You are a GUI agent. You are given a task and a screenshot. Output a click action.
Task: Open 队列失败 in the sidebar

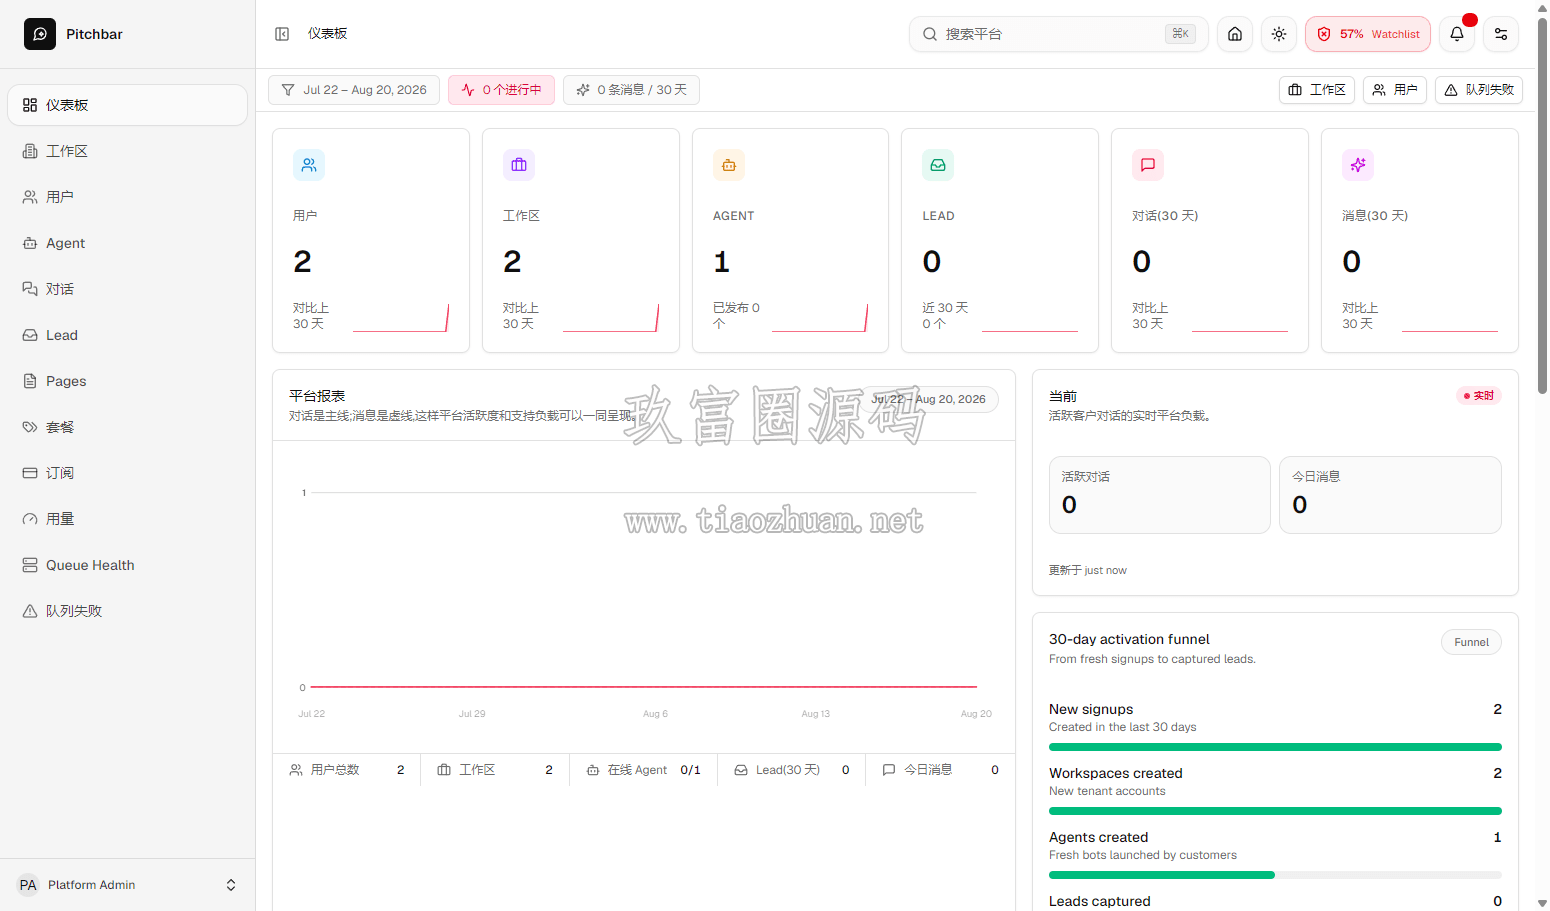coord(127,611)
